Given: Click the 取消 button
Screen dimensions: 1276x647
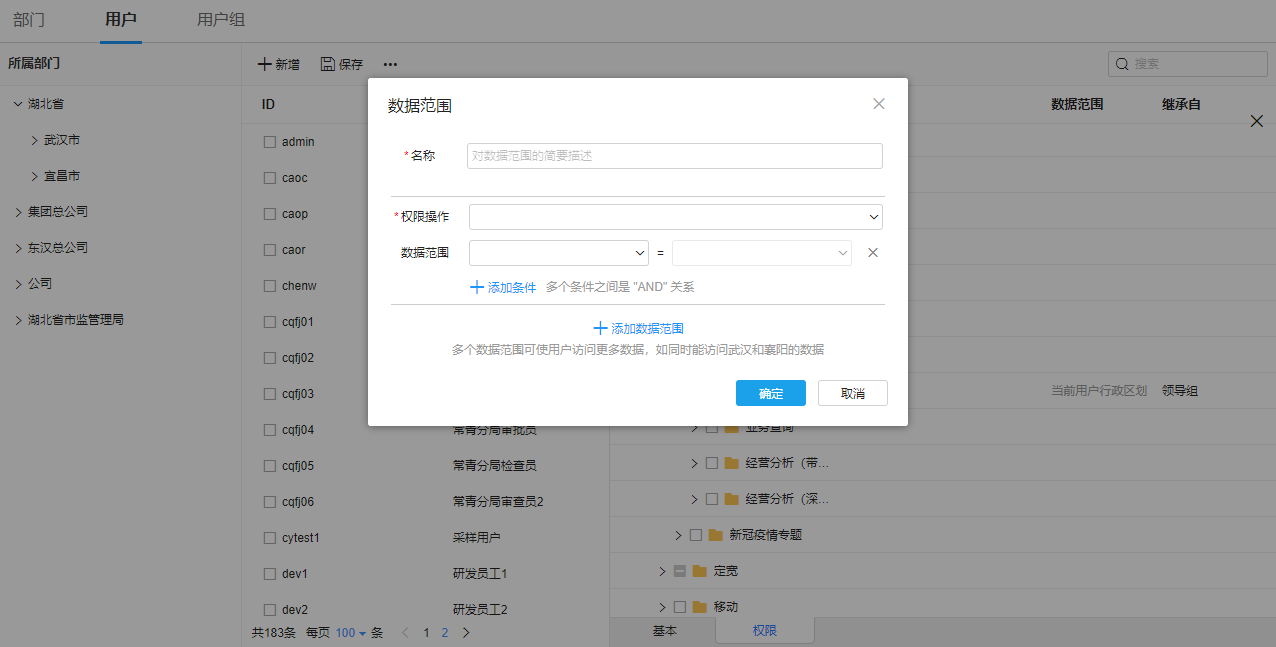Looking at the screenshot, I should [x=853, y=393].
